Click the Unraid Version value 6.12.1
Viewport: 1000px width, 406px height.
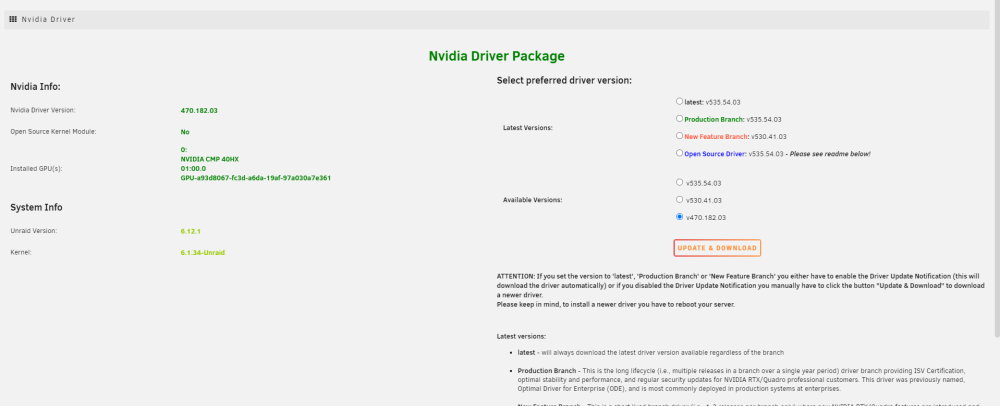pos(191,231)
